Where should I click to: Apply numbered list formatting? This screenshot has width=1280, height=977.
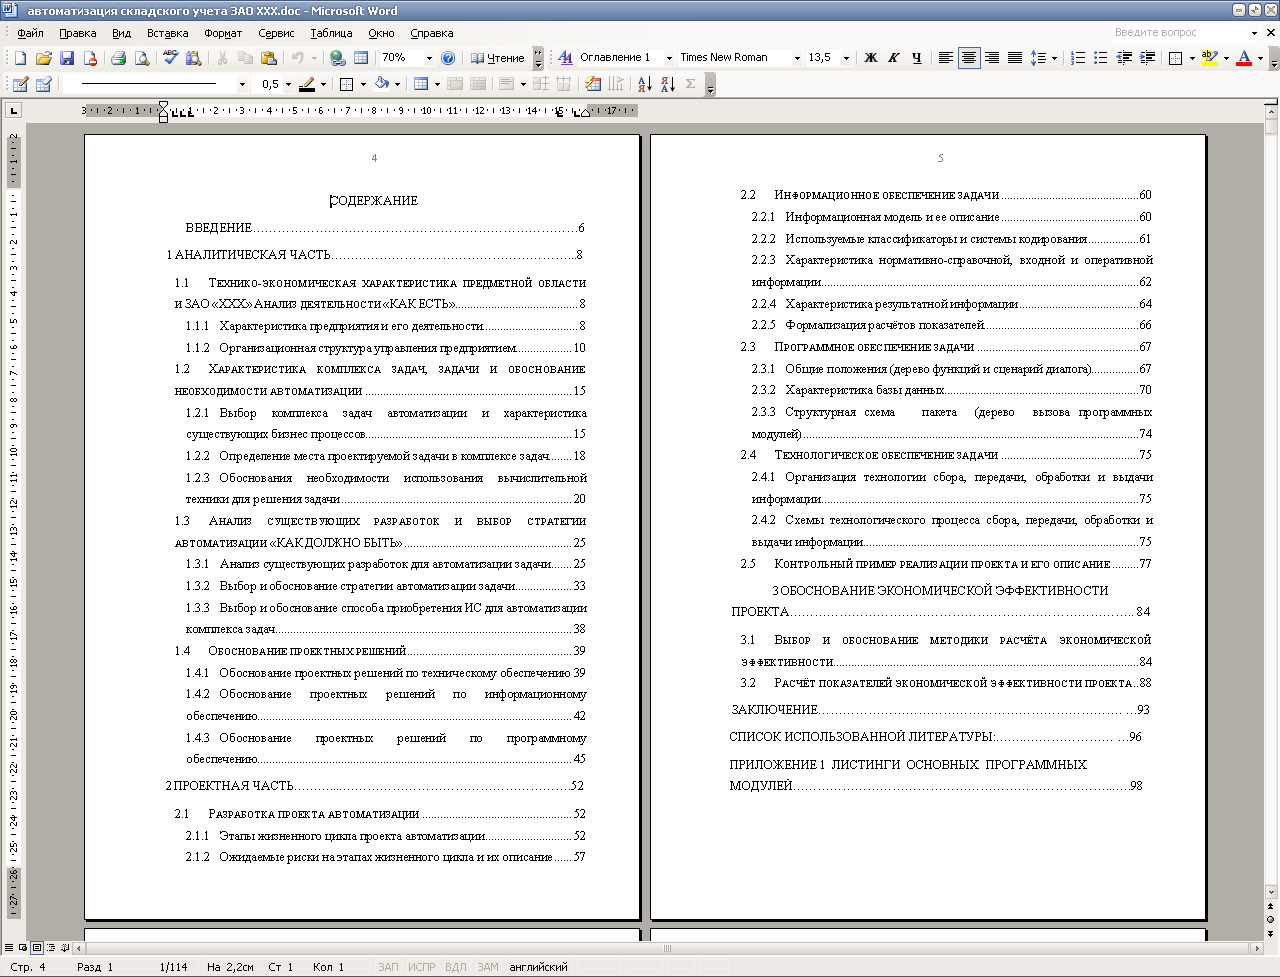pos(1078,58)
